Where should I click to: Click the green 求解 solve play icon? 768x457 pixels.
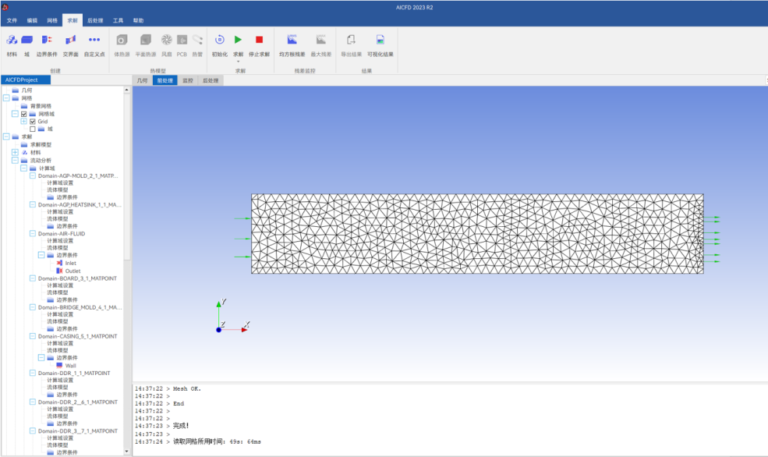point(238,40)
